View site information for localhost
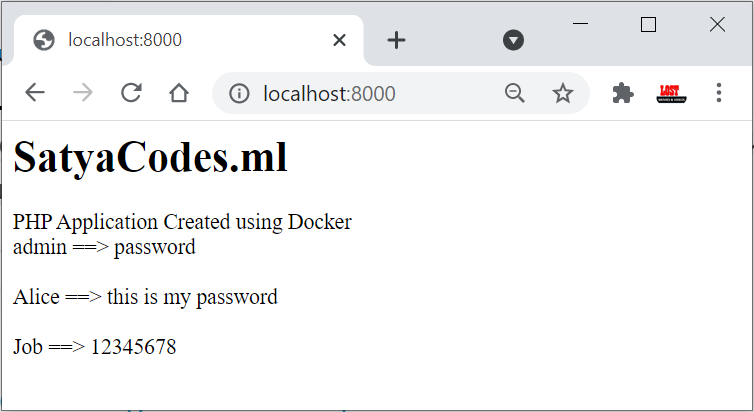Screen dimensions: 754x412 click(238, 93)
